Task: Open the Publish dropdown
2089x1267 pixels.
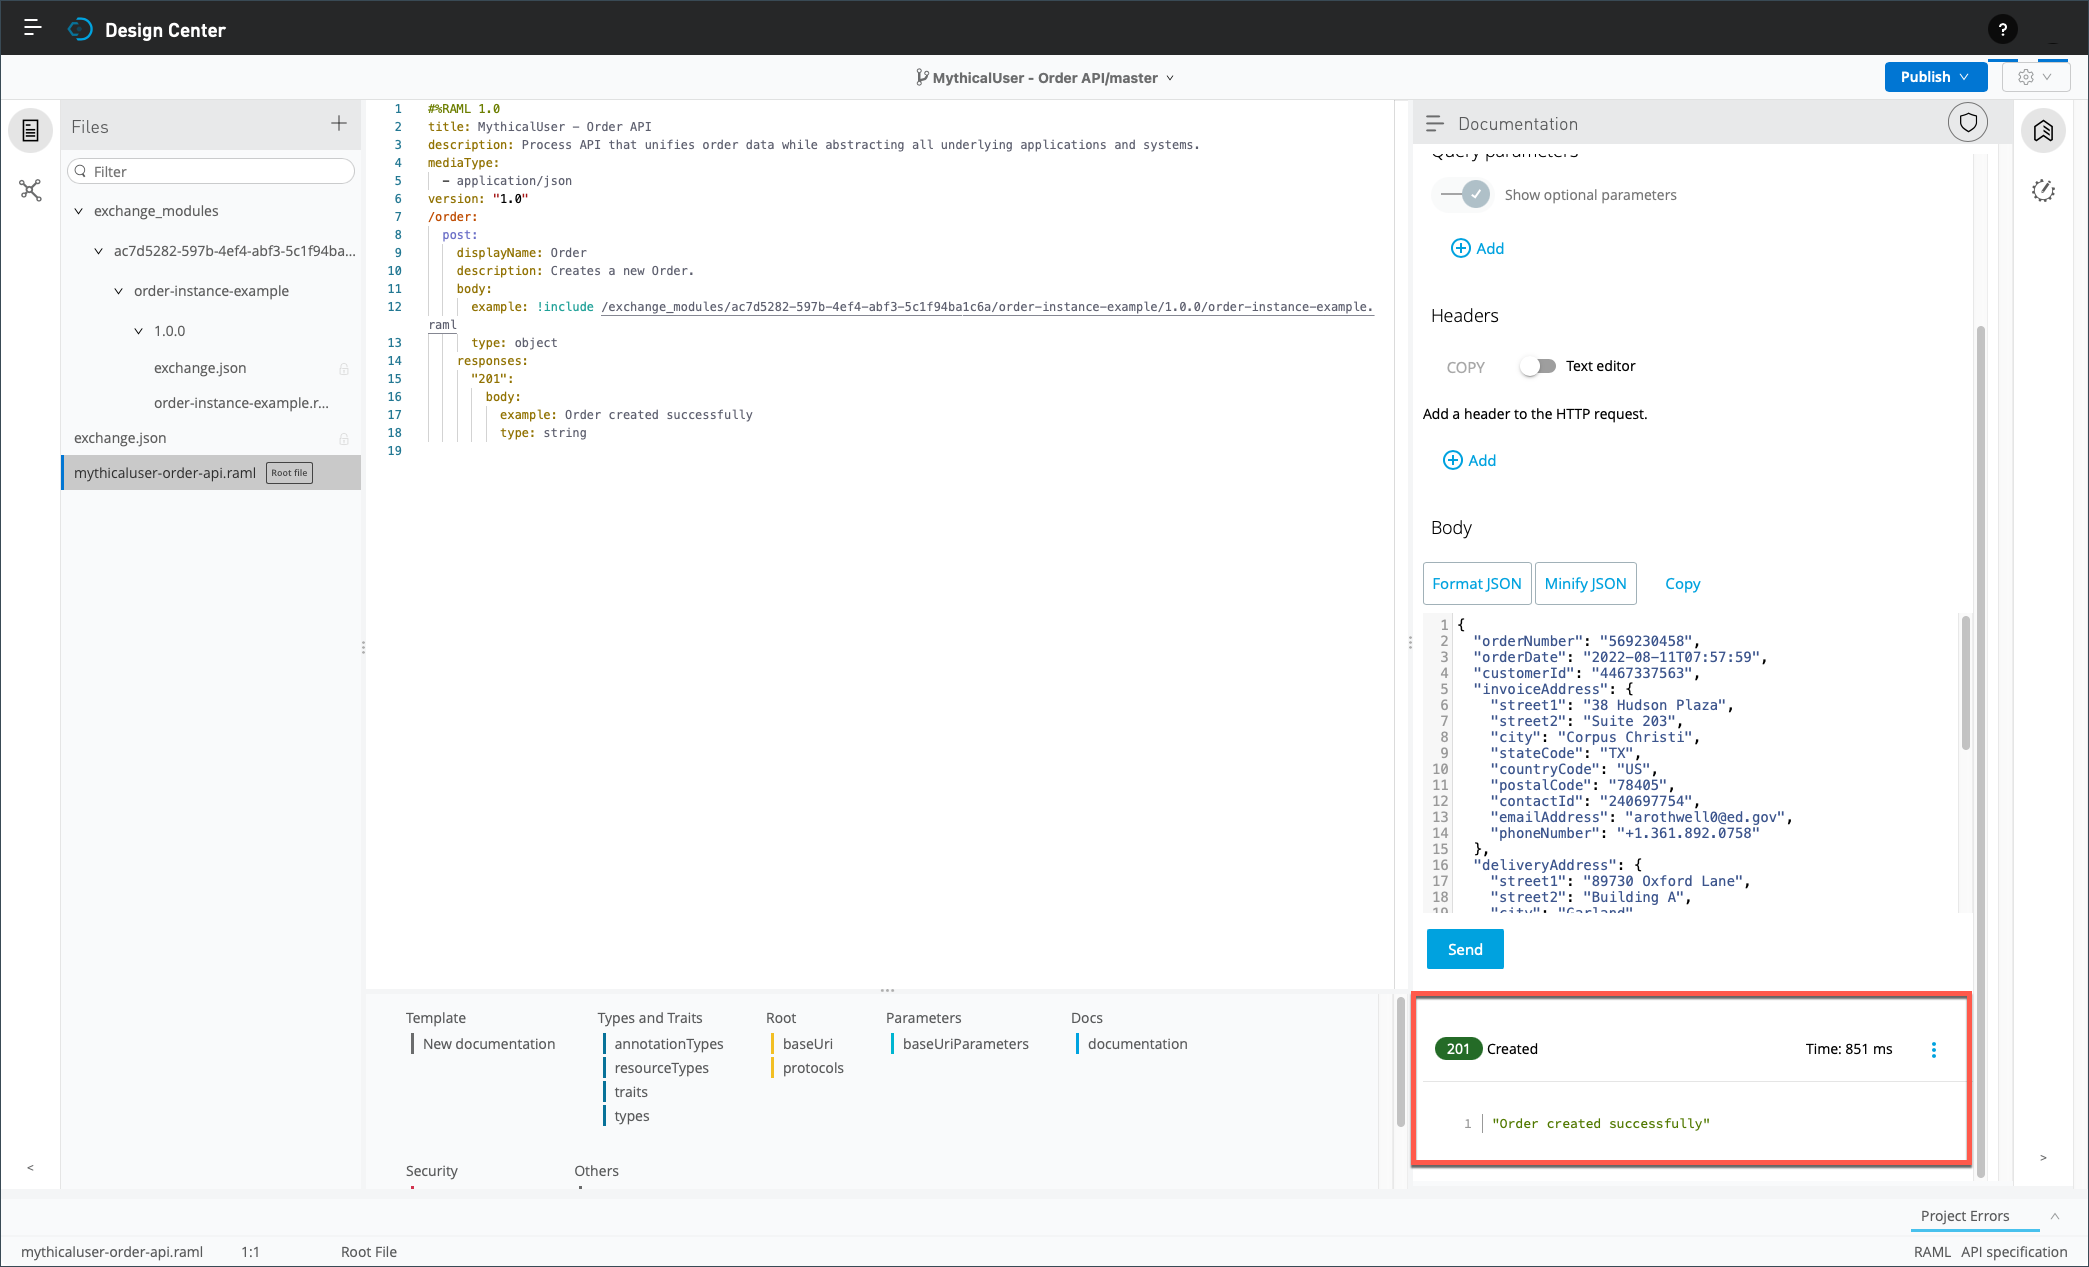Action: point(1935,77)
